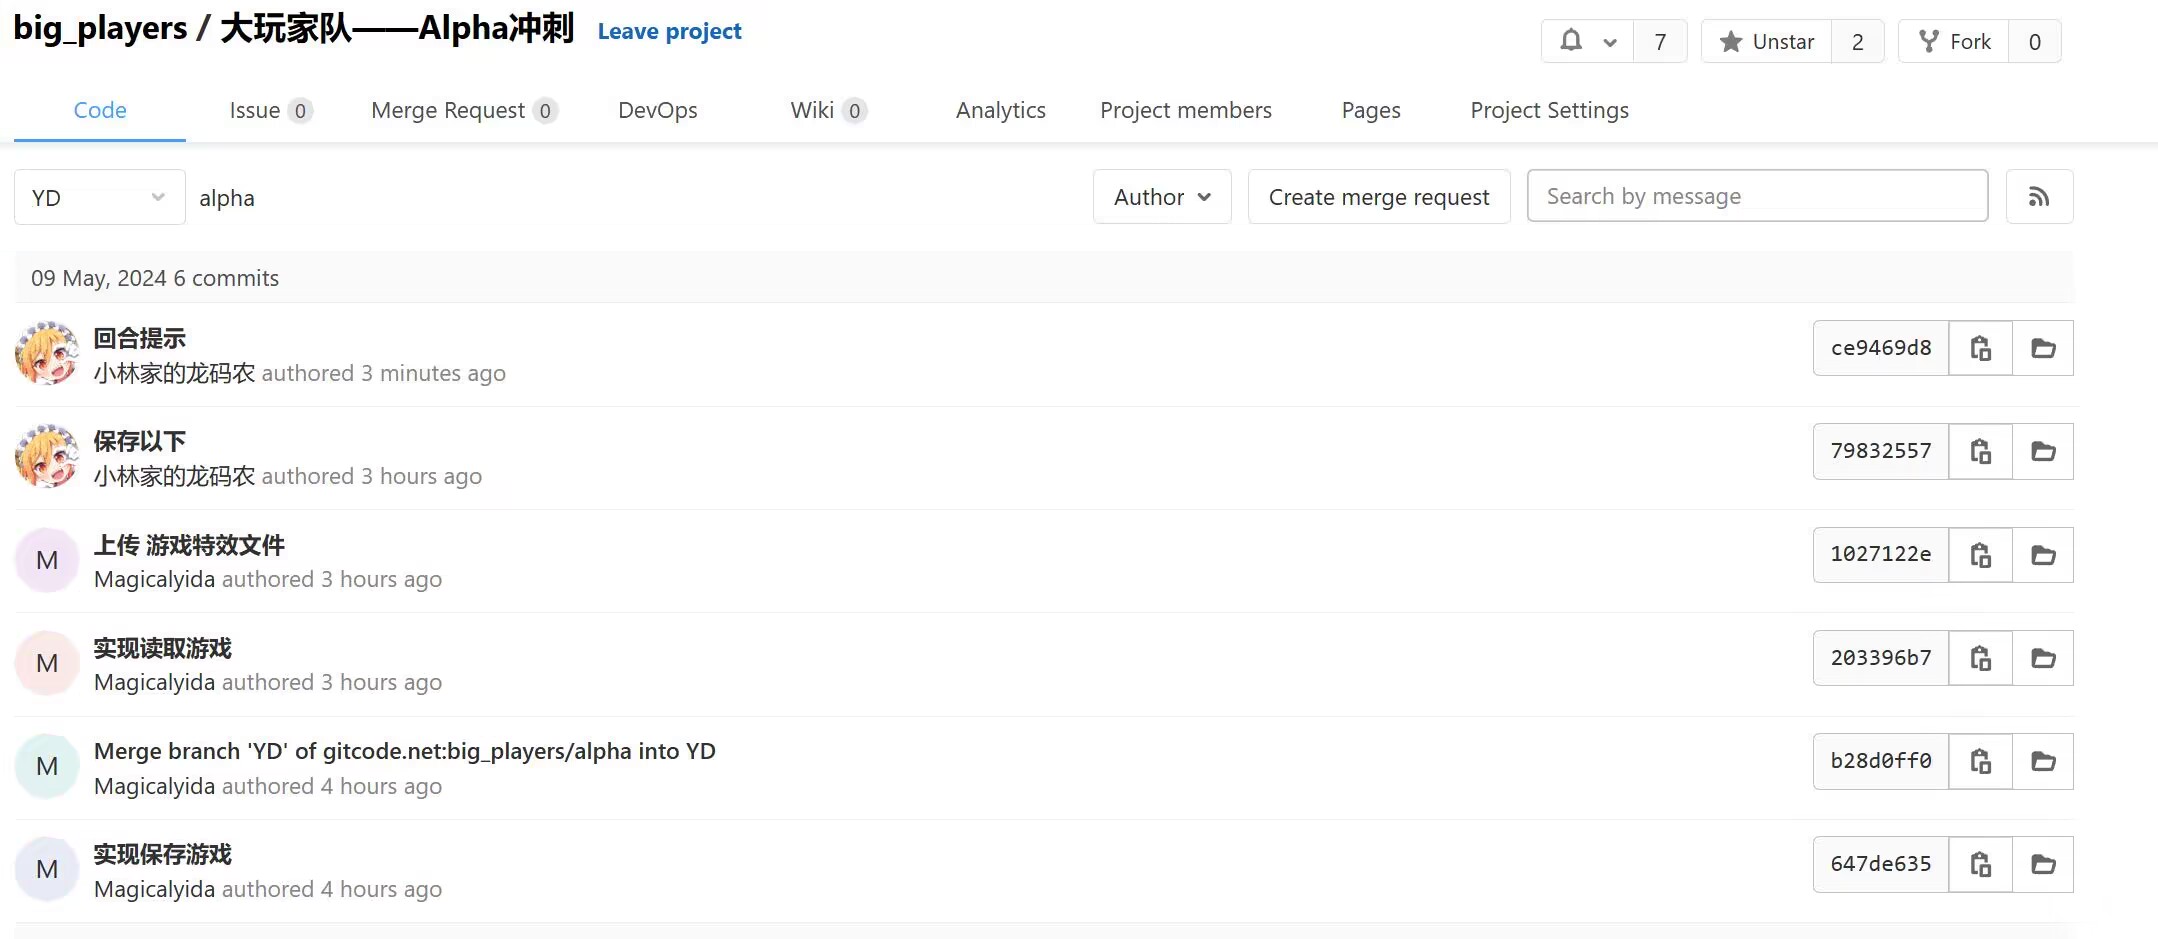The height and width of the screenshot is (939, 2158).
Task: Browse files at commit 79832557
Action: tap(2043, 451)
